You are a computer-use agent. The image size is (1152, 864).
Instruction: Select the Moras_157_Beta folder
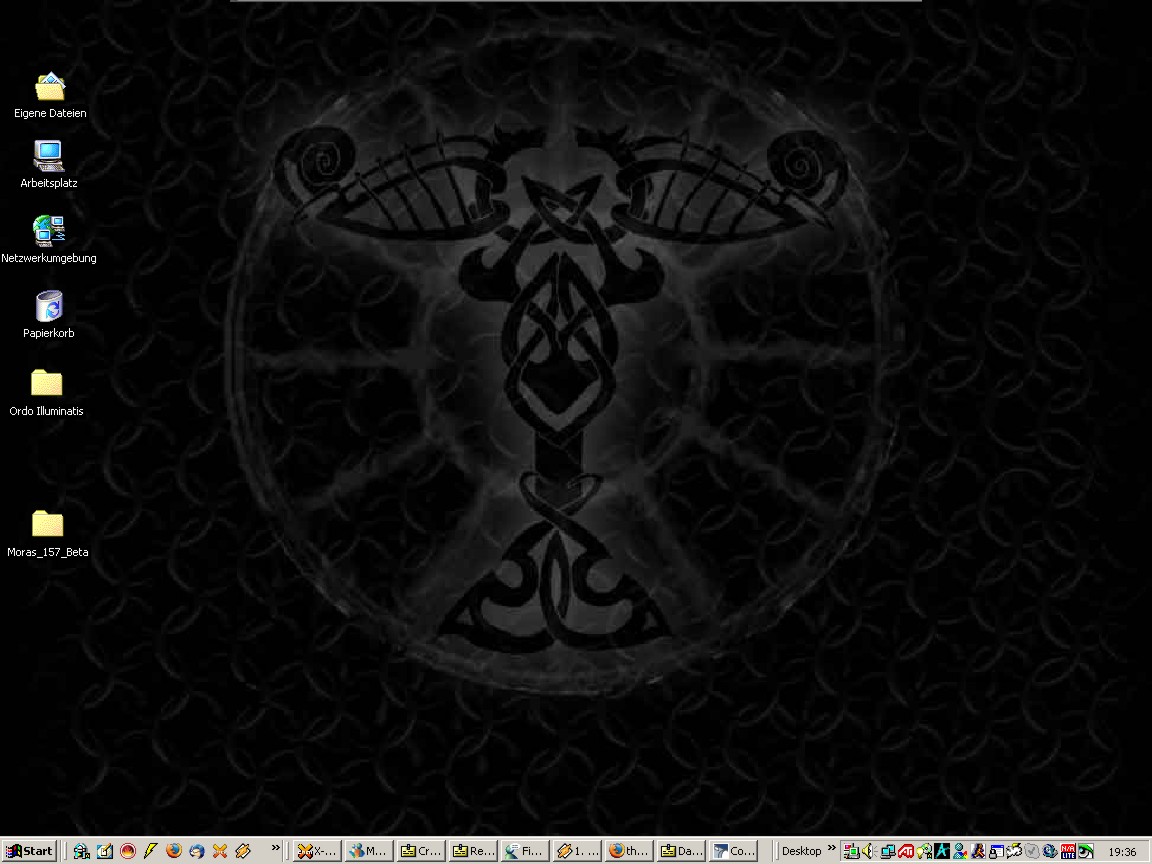[47, 524]
